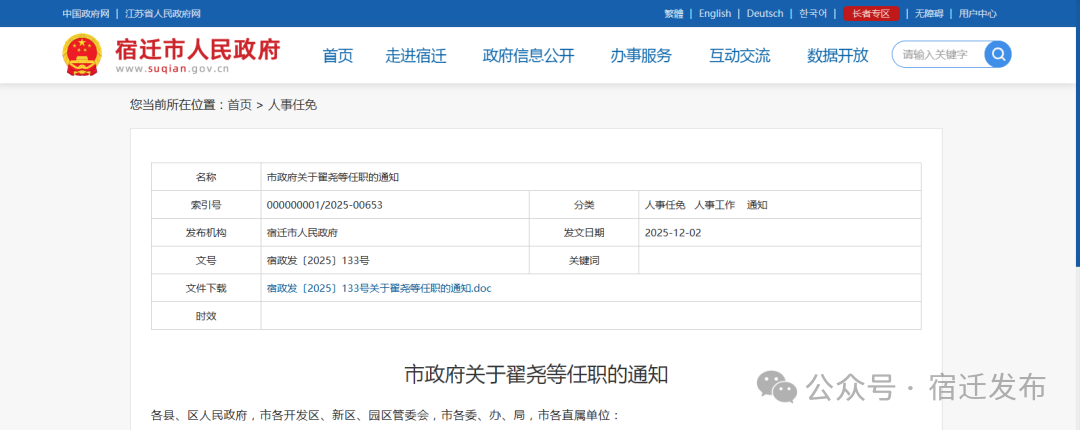Open 中国政府网 link in top bar
This screenshot has height=430, width=1080.
(x=85, y=13)
